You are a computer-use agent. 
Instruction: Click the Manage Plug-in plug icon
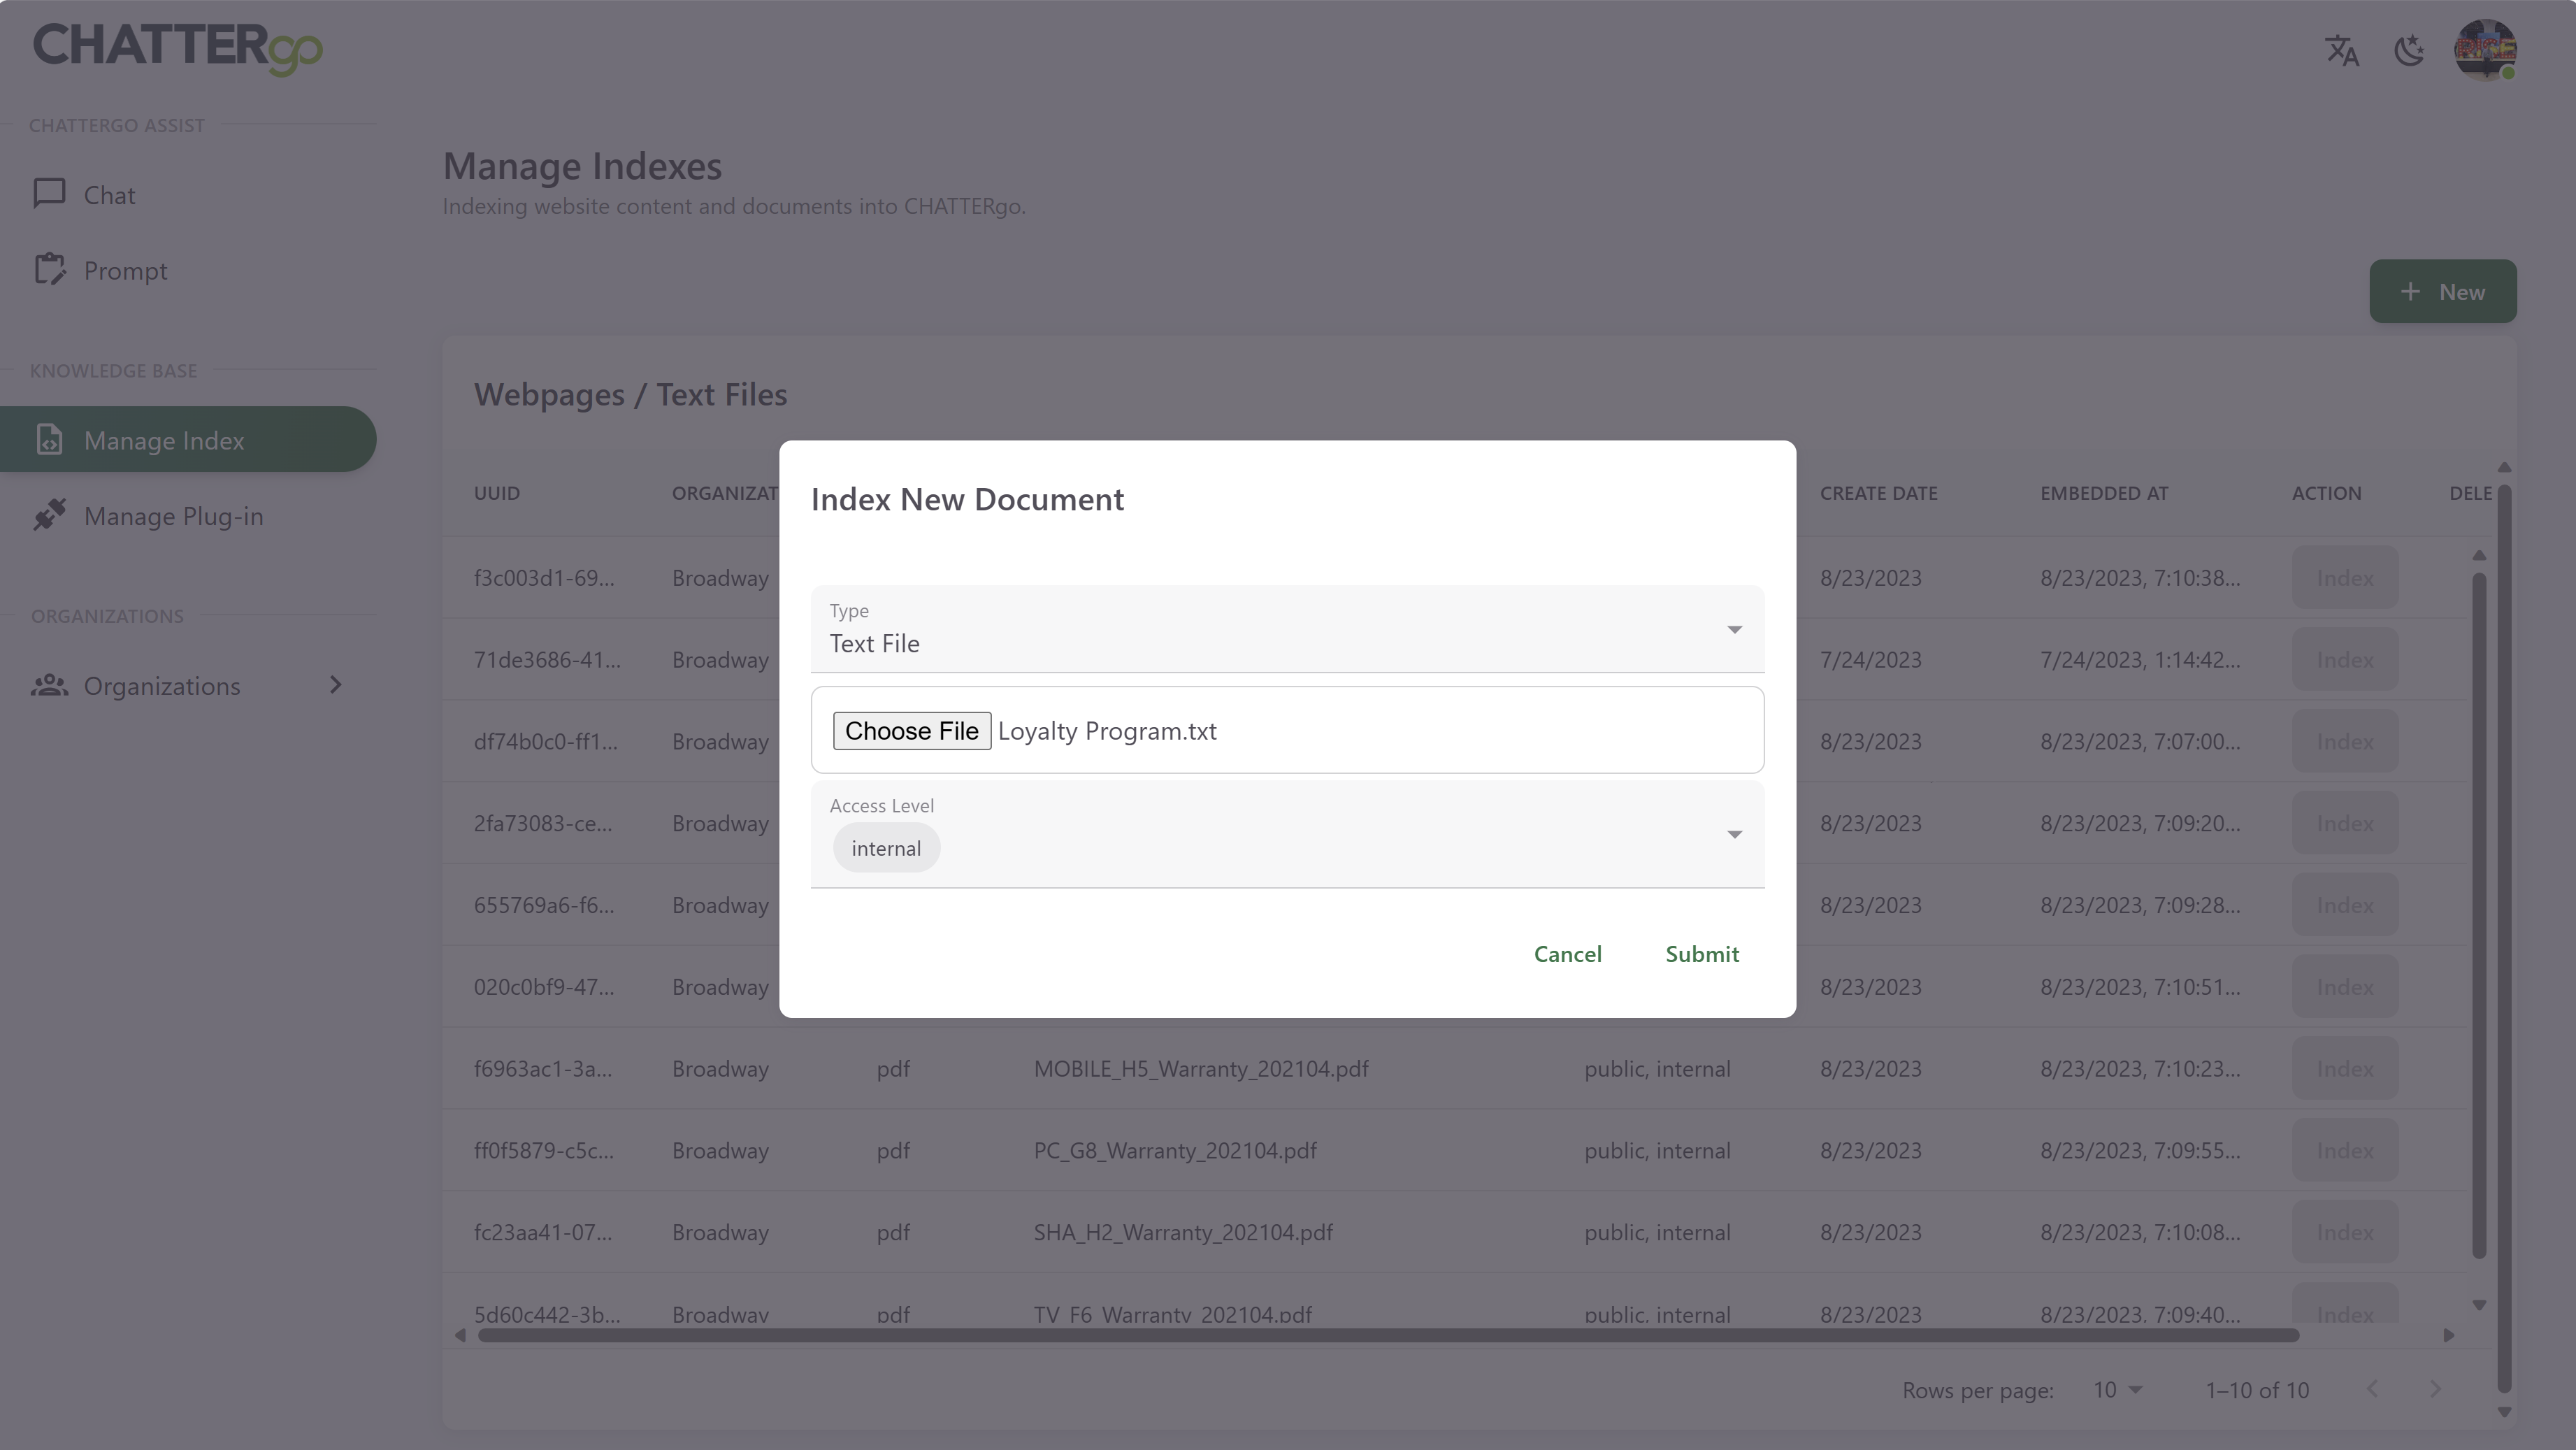(x=49, y=516)
